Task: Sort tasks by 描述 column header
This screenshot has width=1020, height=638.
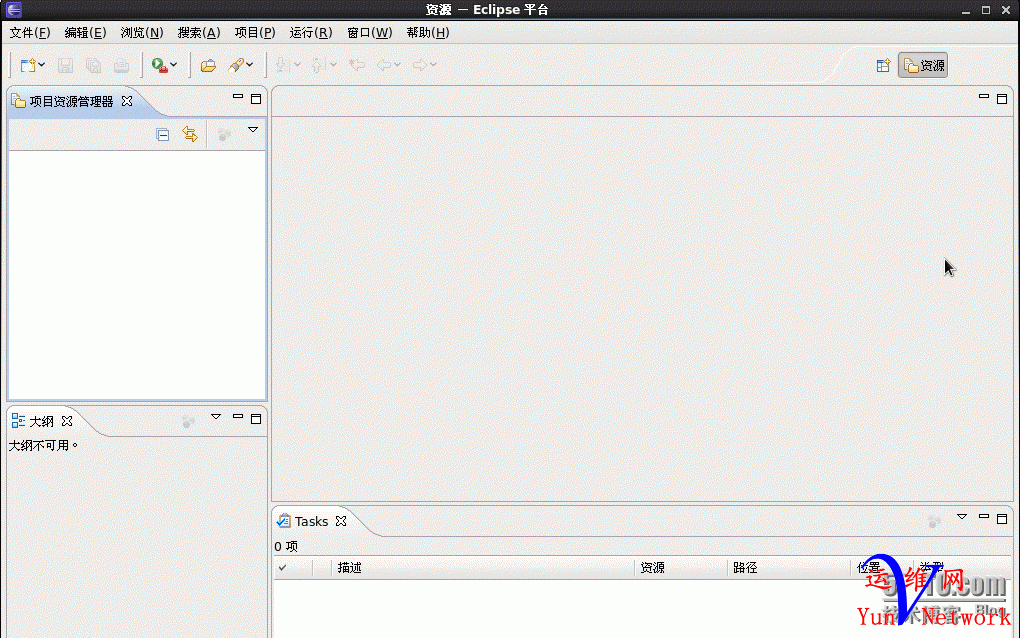Action: coord(349,568)
